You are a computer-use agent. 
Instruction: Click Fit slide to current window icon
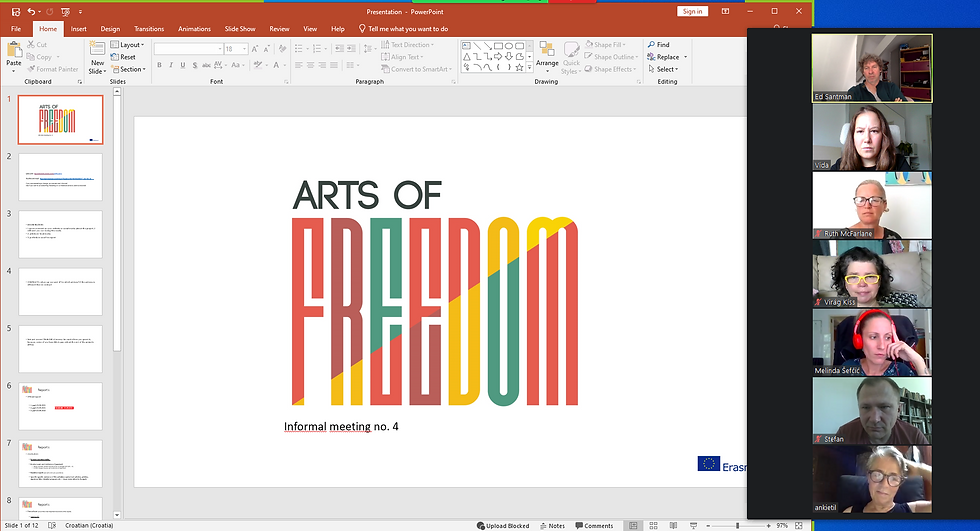799,526
